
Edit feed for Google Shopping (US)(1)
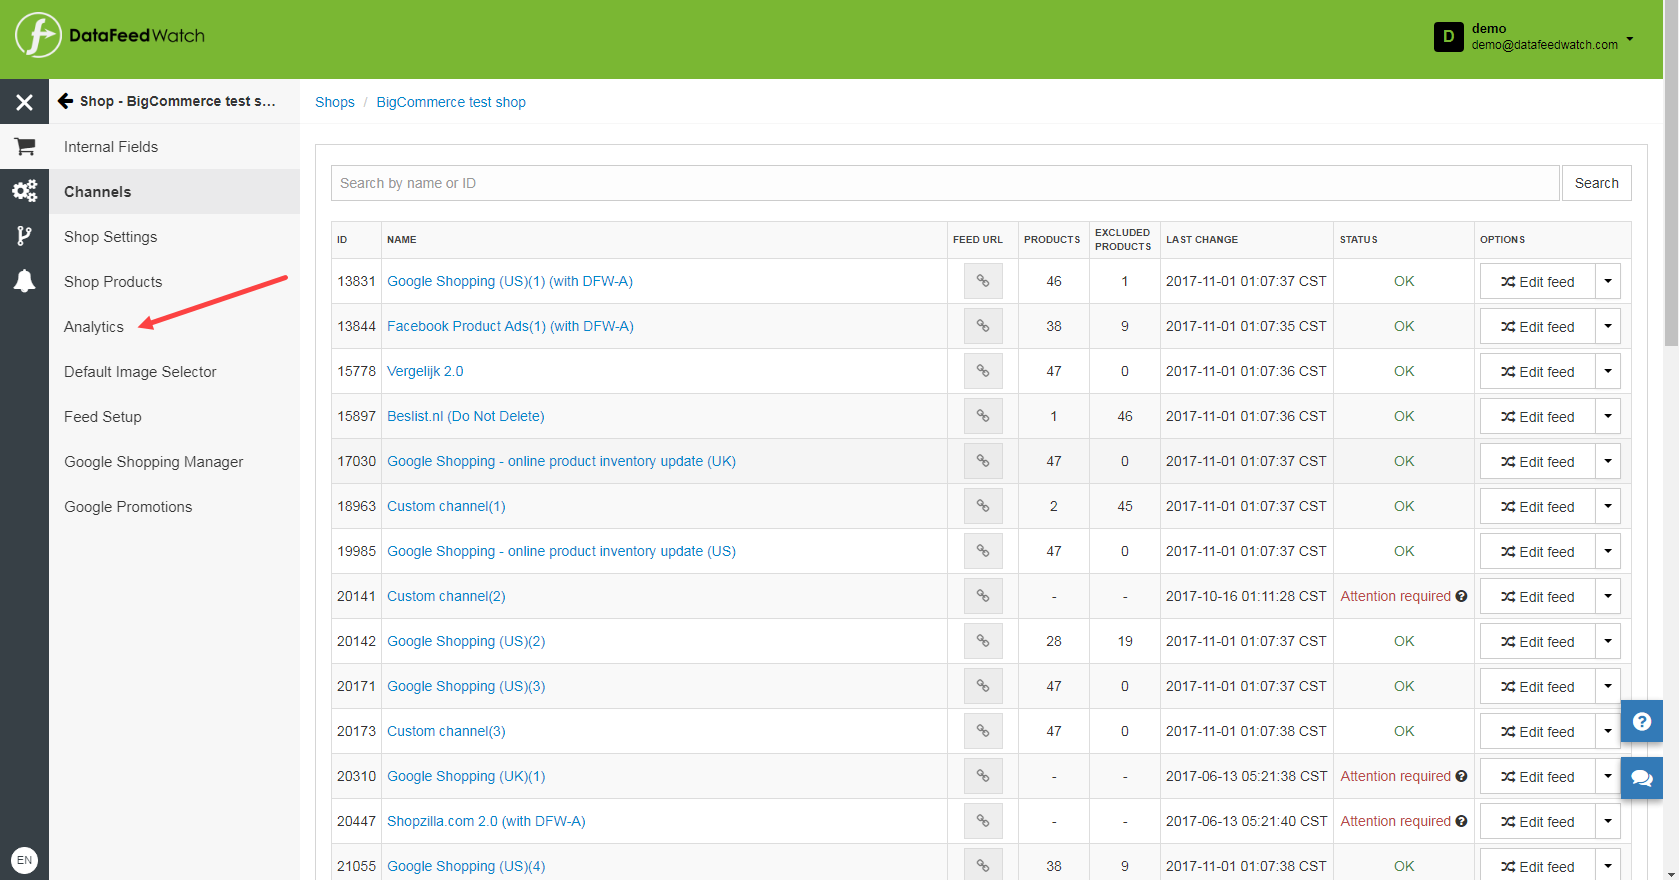click(1537, 281)
